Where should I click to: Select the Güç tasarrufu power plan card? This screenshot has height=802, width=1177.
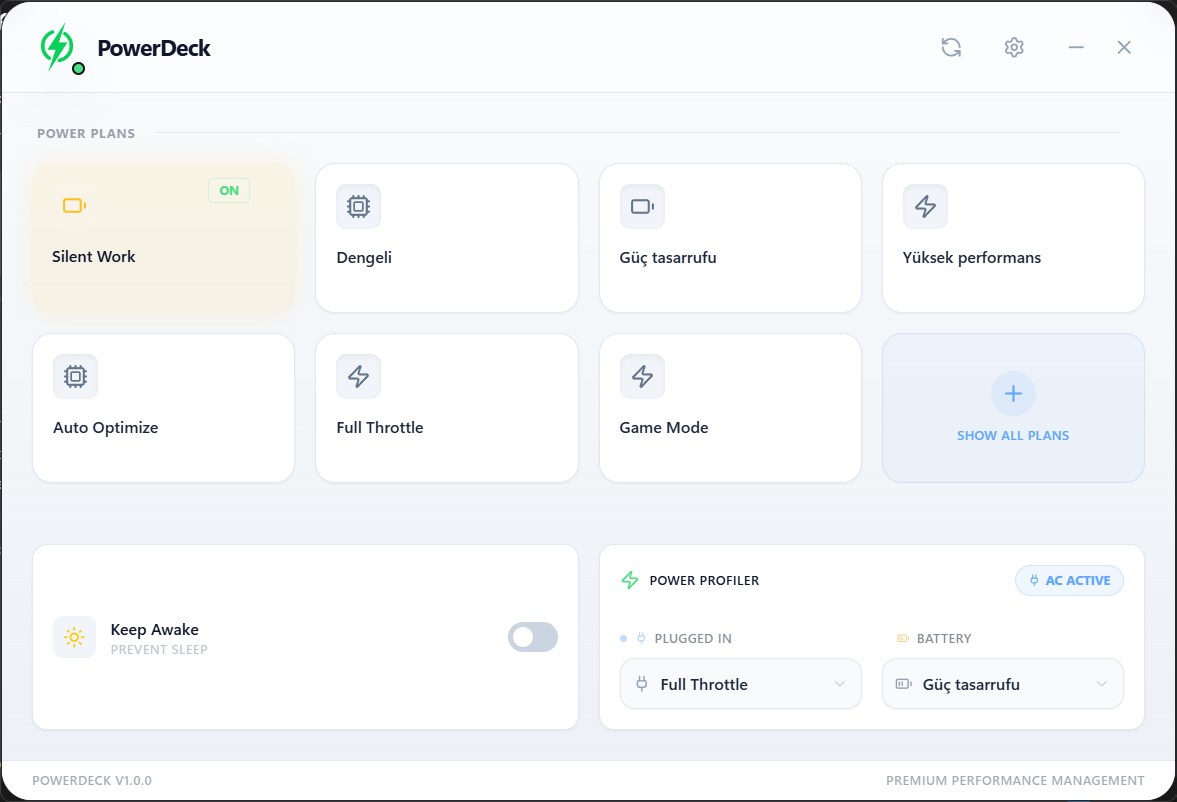coord(730,237)
